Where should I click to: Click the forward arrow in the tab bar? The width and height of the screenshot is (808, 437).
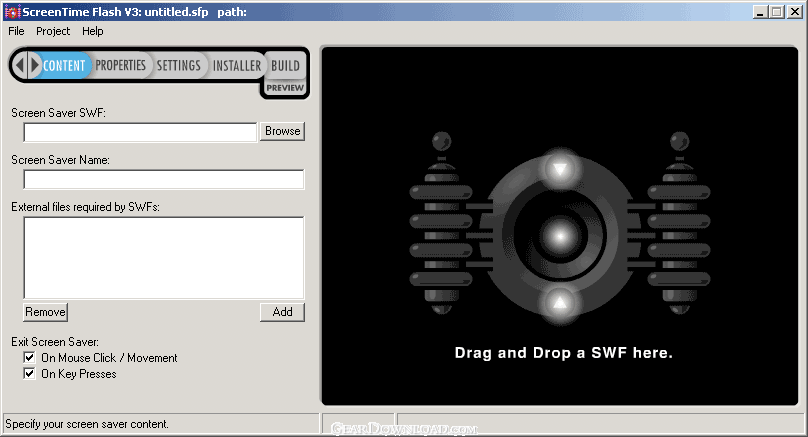pyautogui.click(x=35, y=65)
